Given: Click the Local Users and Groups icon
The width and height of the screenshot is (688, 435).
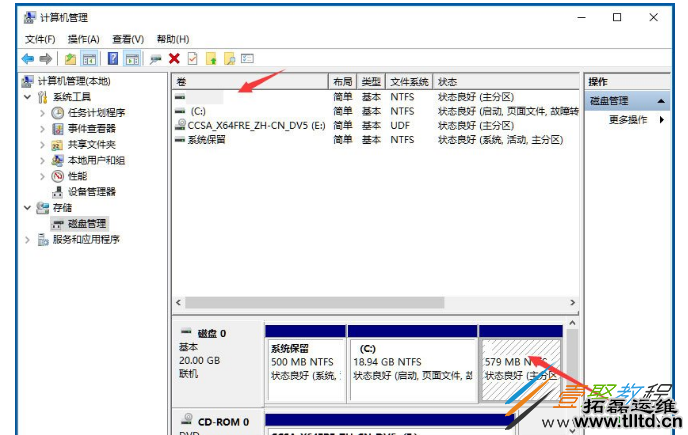Looking at the screenshot, I should (57, 160).
